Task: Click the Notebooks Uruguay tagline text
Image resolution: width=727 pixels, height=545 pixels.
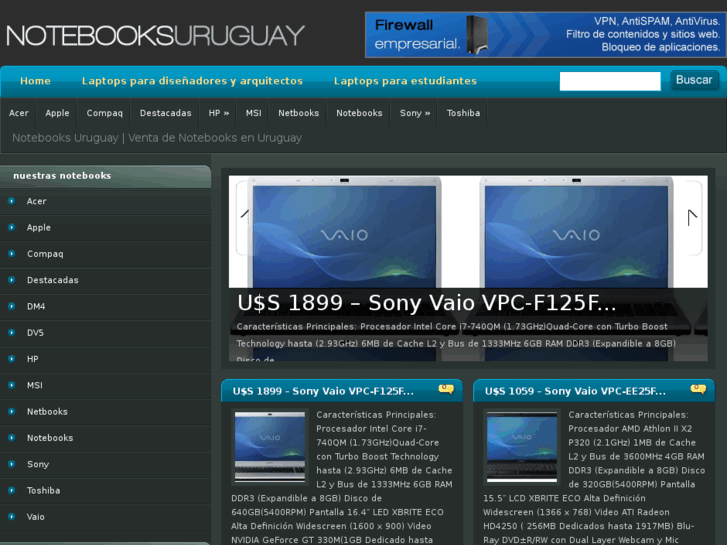Action: point(157,138)
